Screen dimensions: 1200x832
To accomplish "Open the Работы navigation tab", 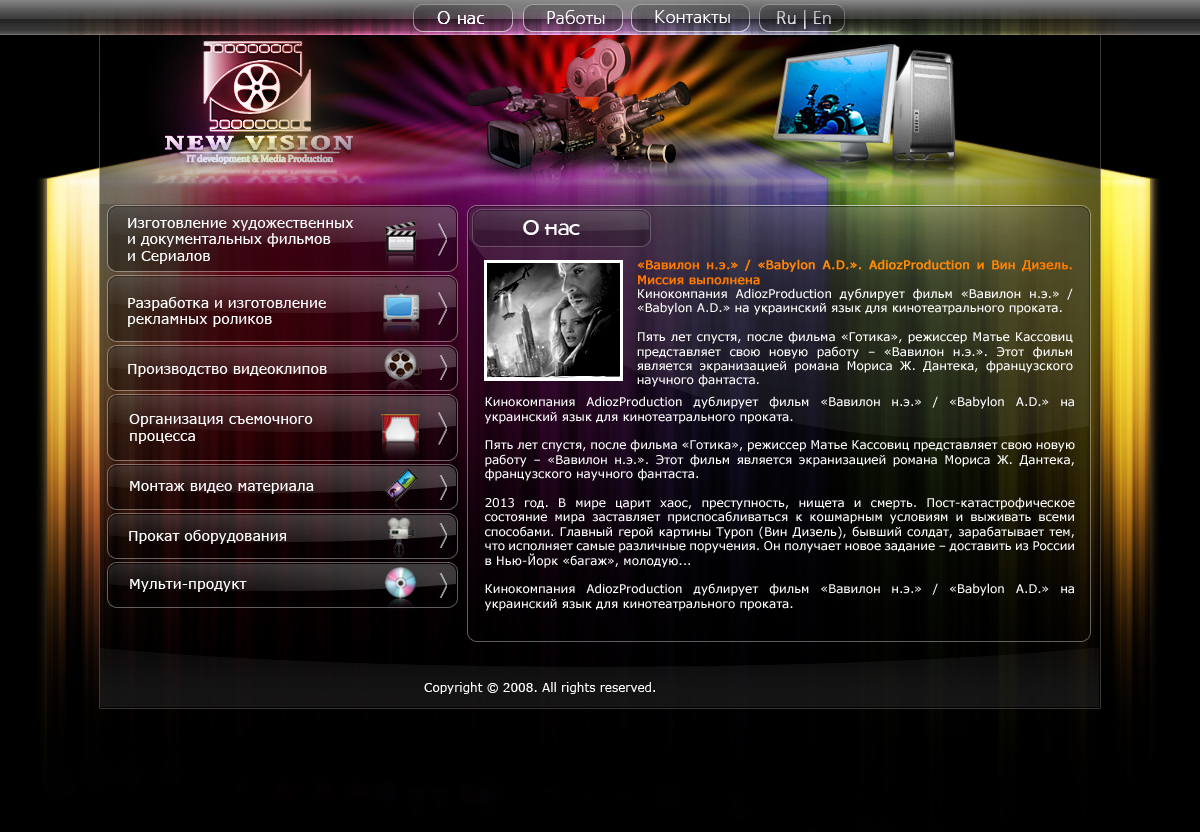I will pyautogui.click(x=573, y=18).
